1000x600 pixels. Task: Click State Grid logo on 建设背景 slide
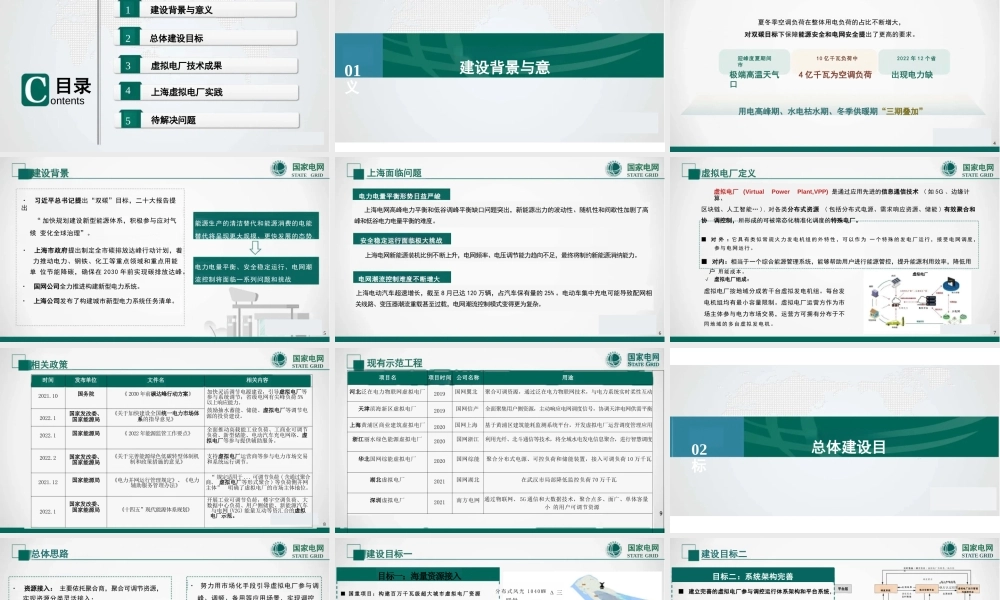298,169
